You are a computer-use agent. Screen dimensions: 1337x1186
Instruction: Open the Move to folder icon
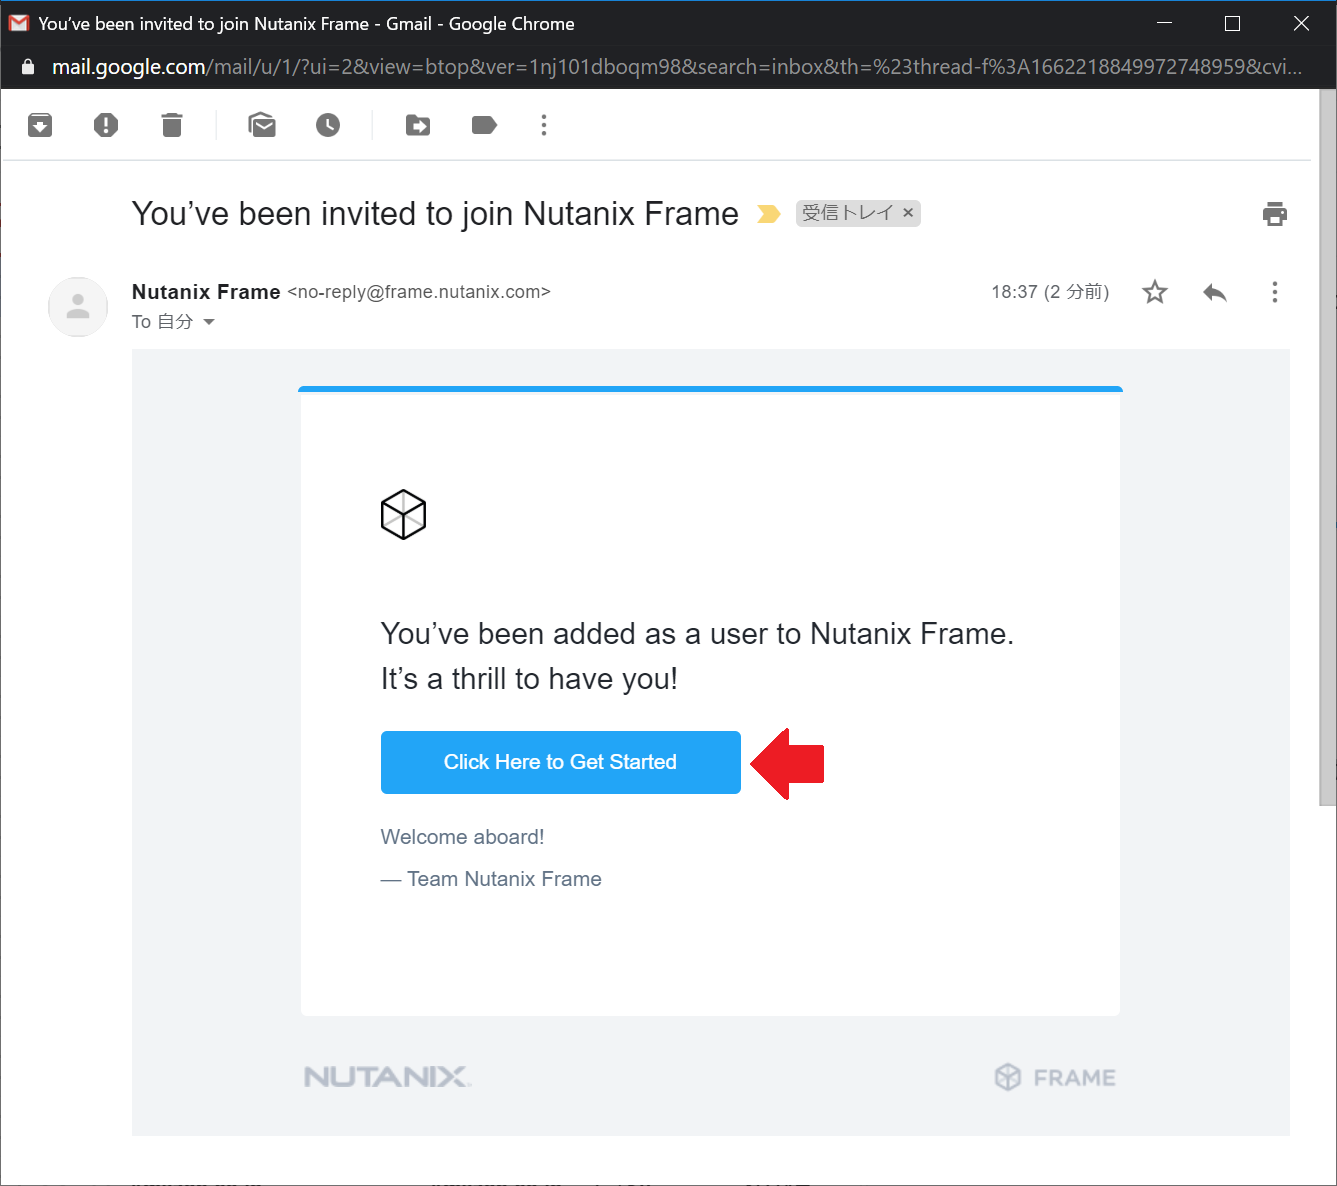418,125
